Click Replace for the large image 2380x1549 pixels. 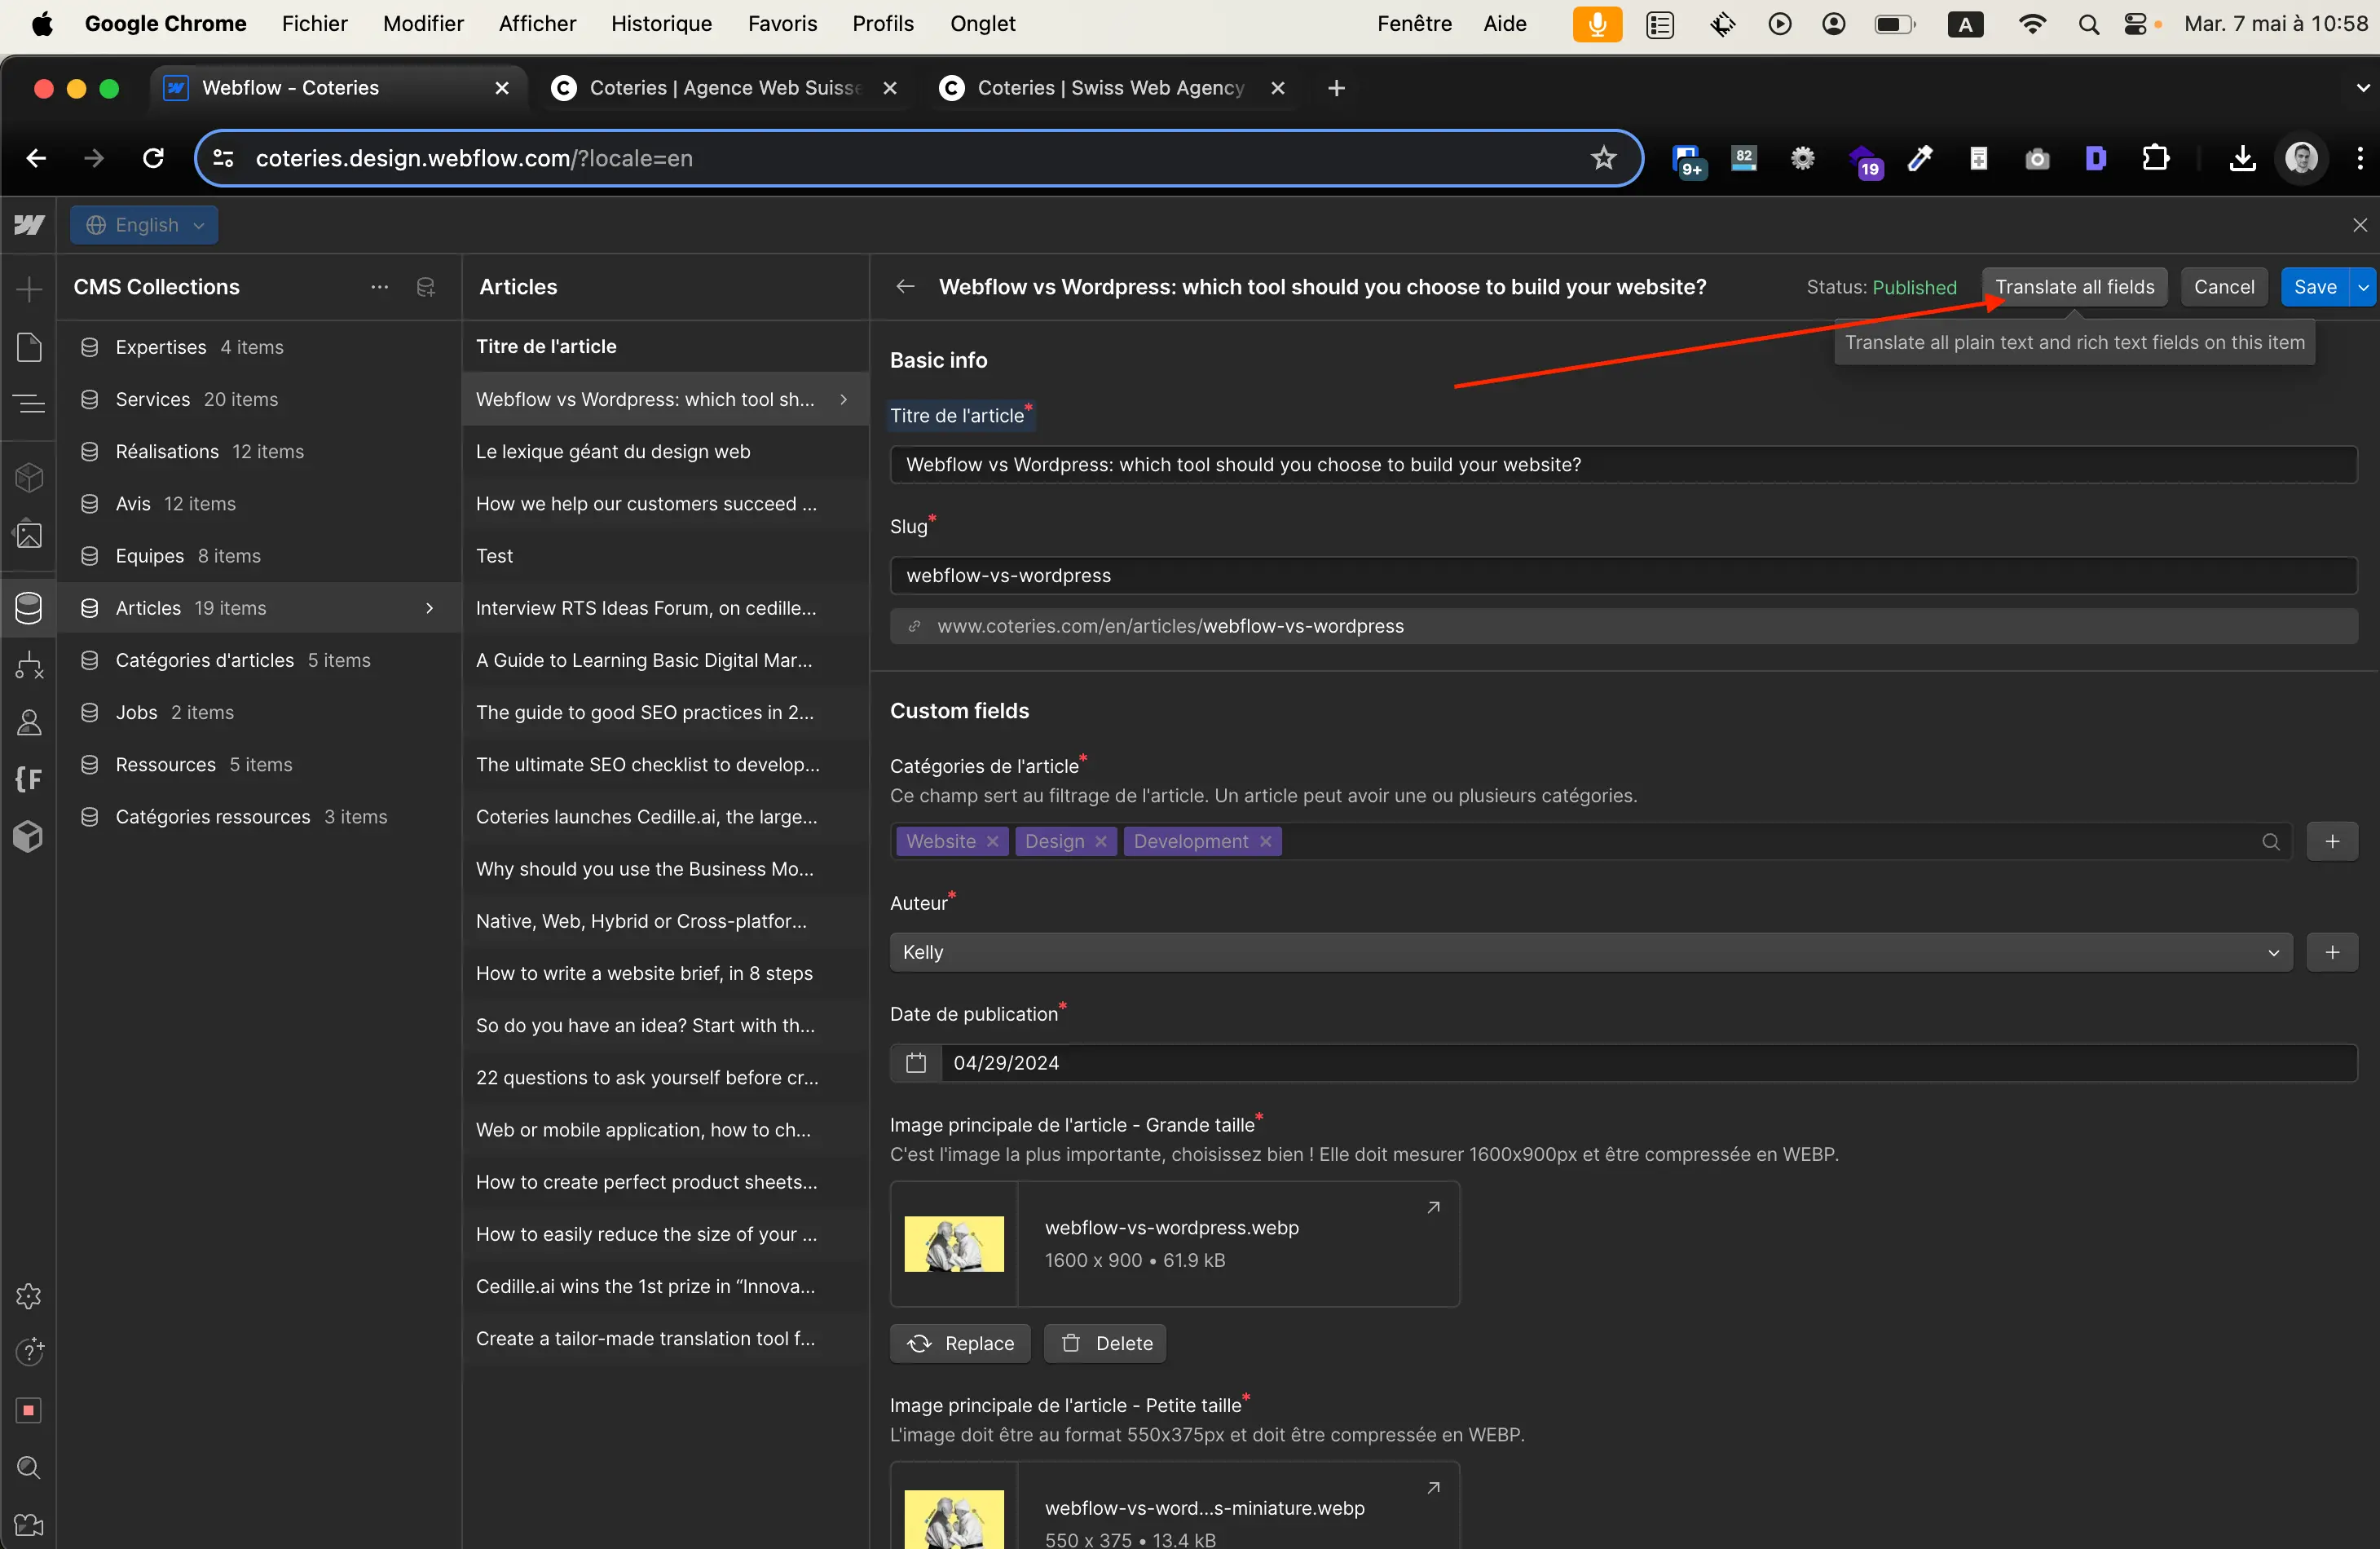(960, 1343)
